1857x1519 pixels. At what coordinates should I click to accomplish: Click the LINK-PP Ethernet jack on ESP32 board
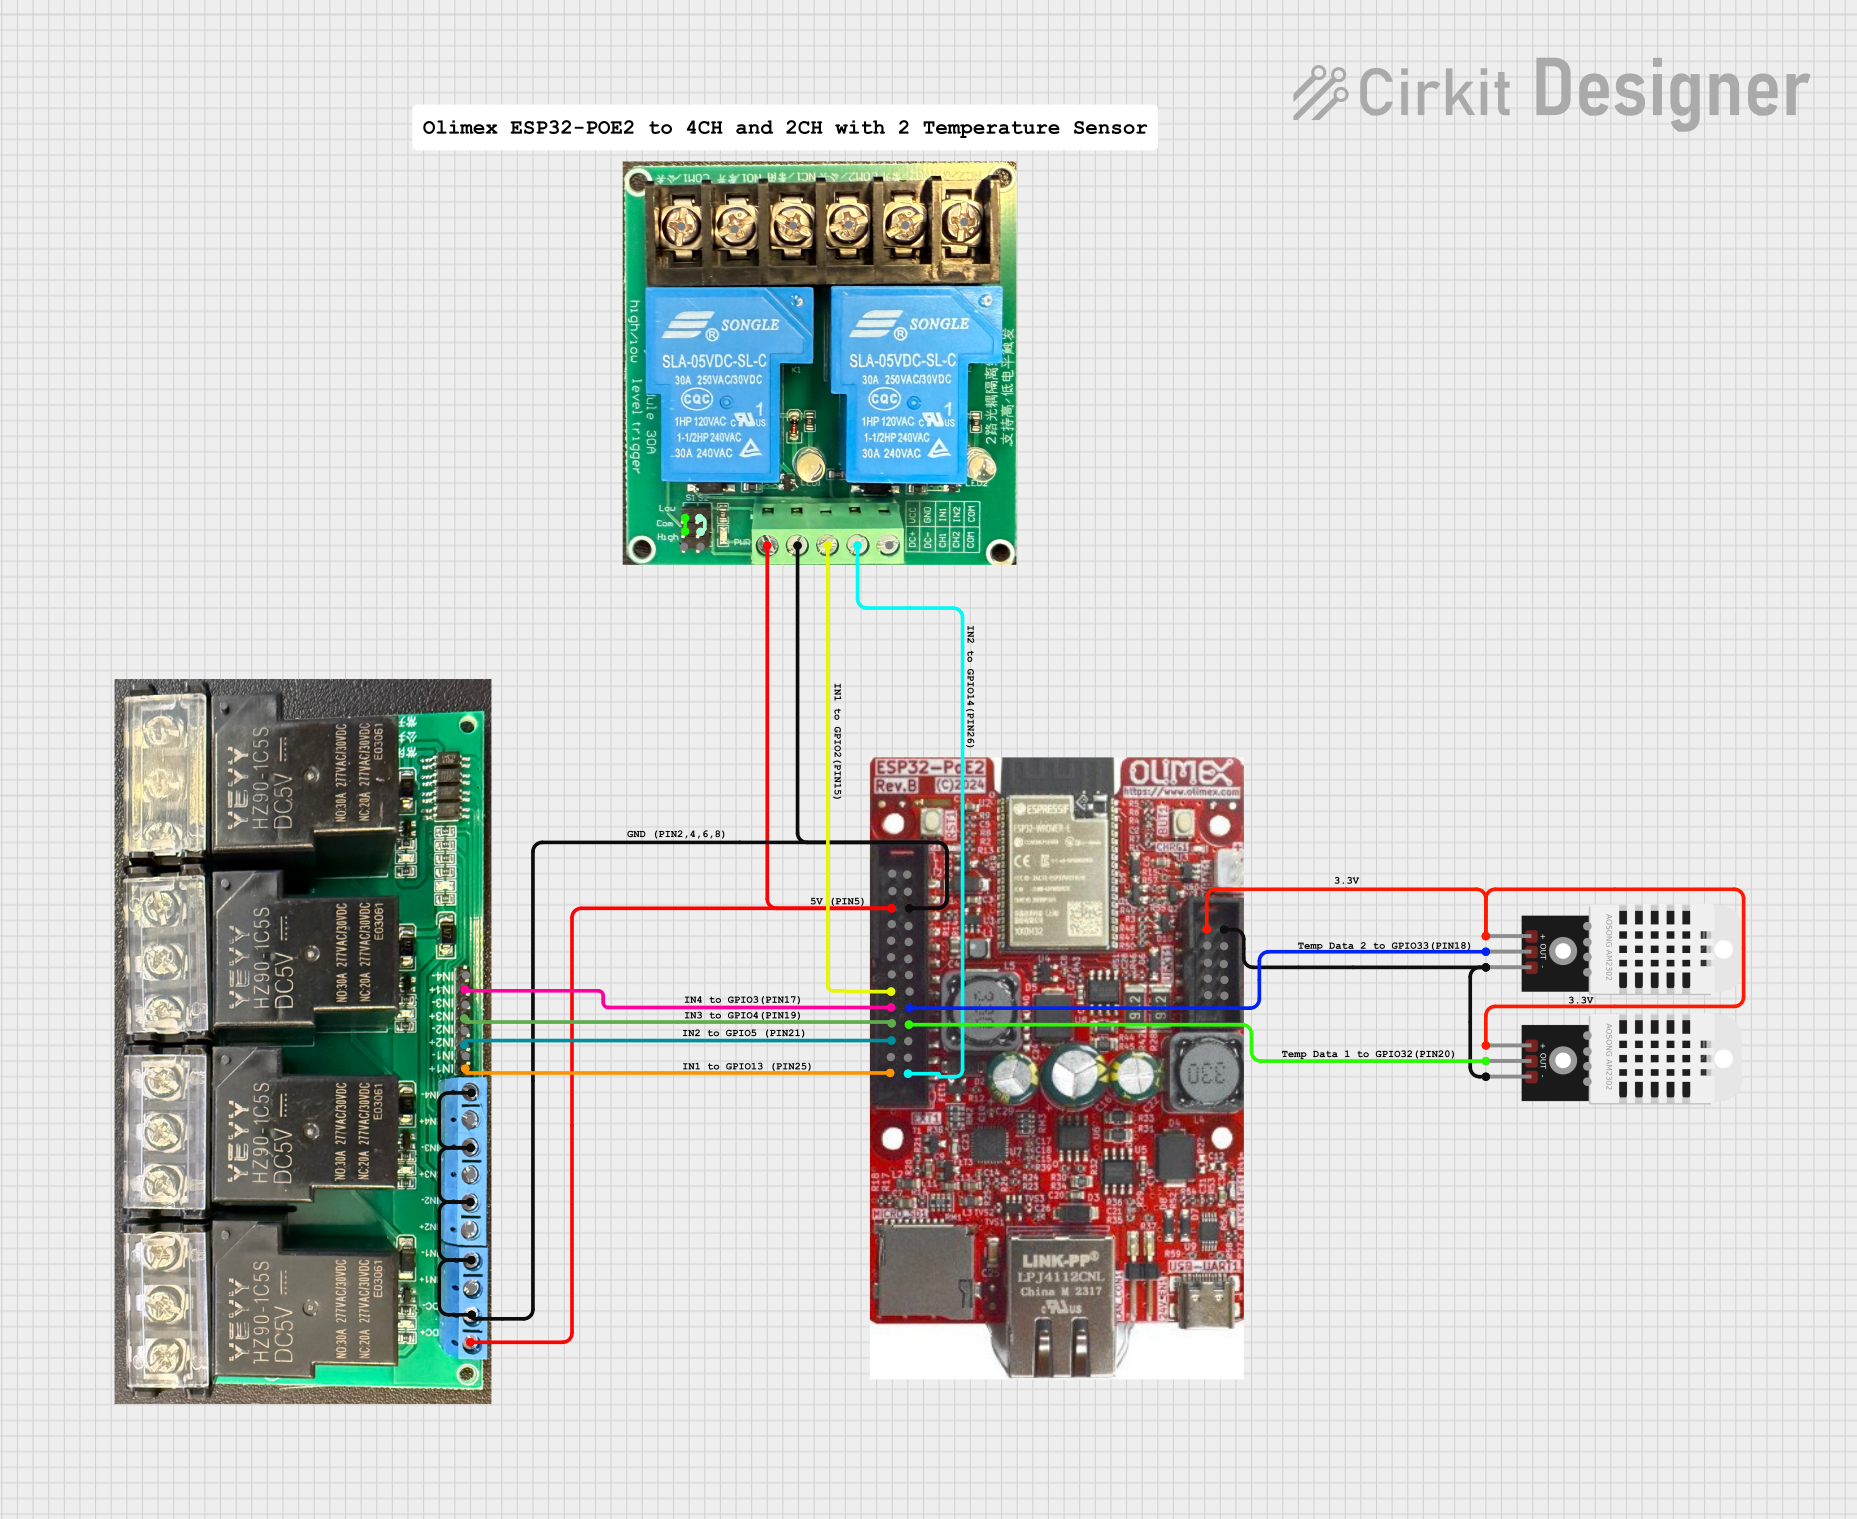1059,1306
